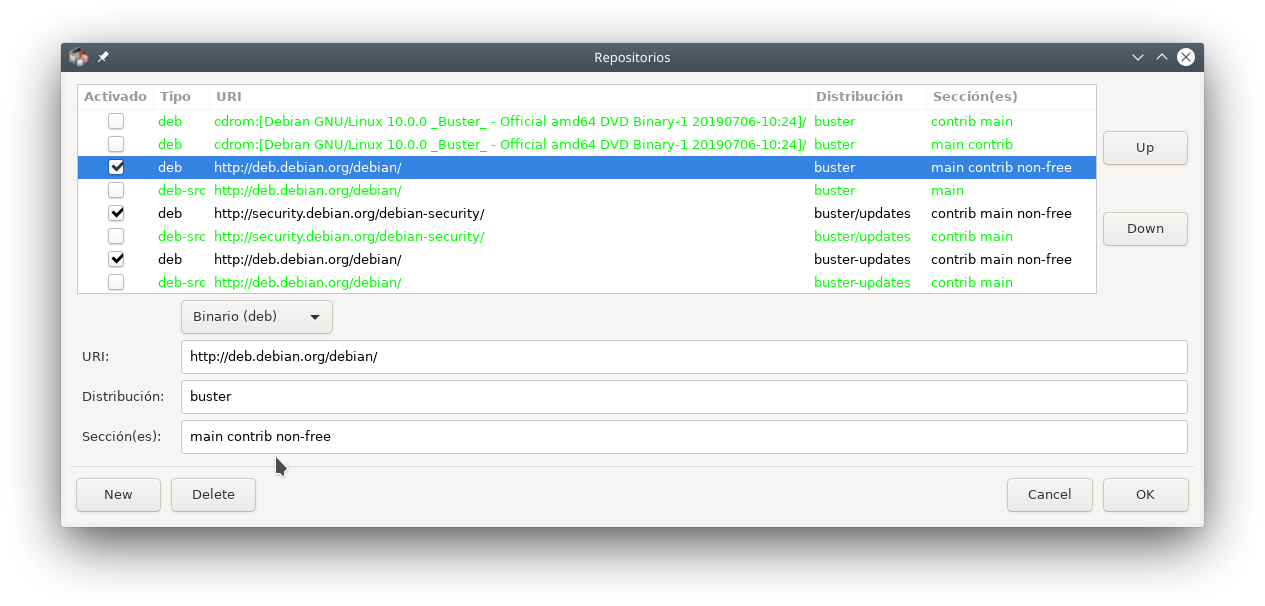This screenshot has height=606, width=1265.
Task: Minimize the Repositorios window
Action: [x=1138, y=57]
